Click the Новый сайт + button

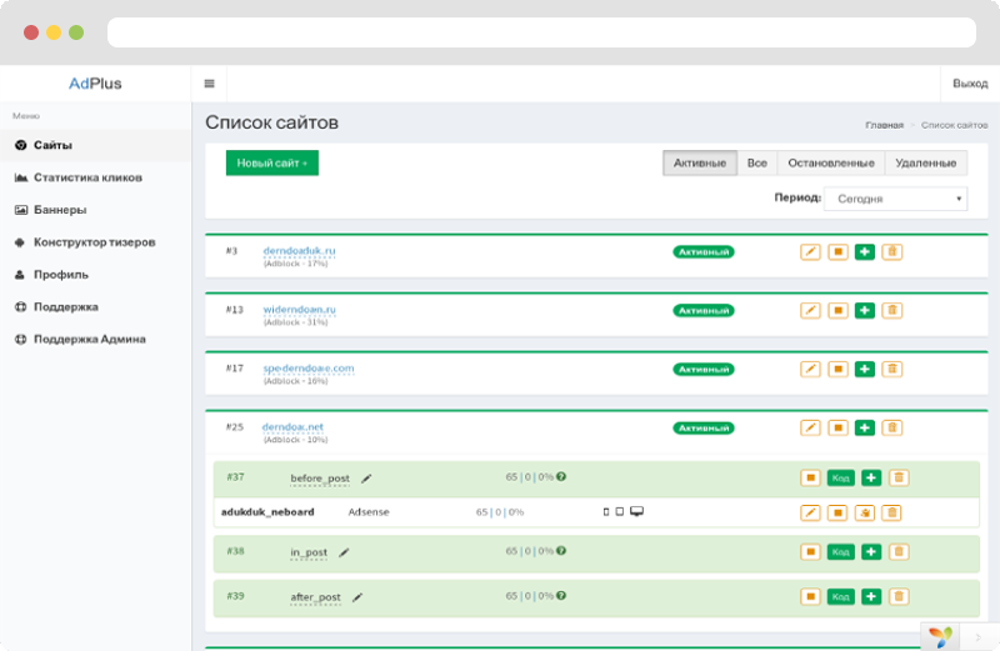tap(272, 163)
